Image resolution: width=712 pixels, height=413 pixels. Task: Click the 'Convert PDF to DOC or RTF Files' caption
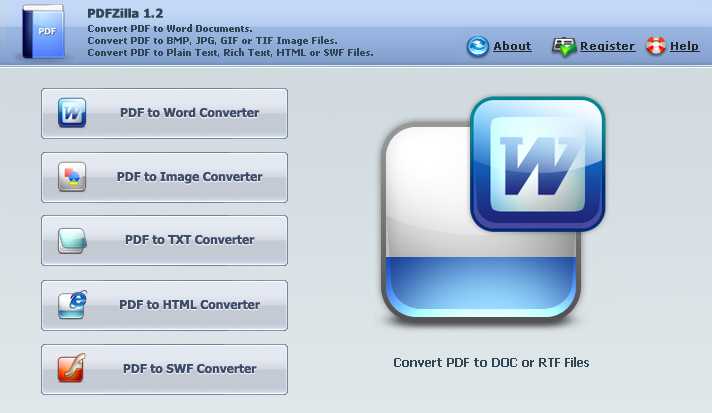tap(491, 363)
